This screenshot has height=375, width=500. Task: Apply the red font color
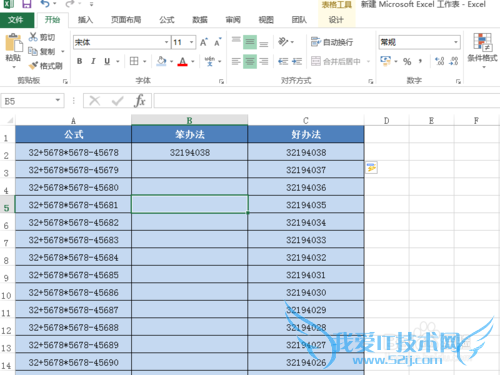coord(182,61)
